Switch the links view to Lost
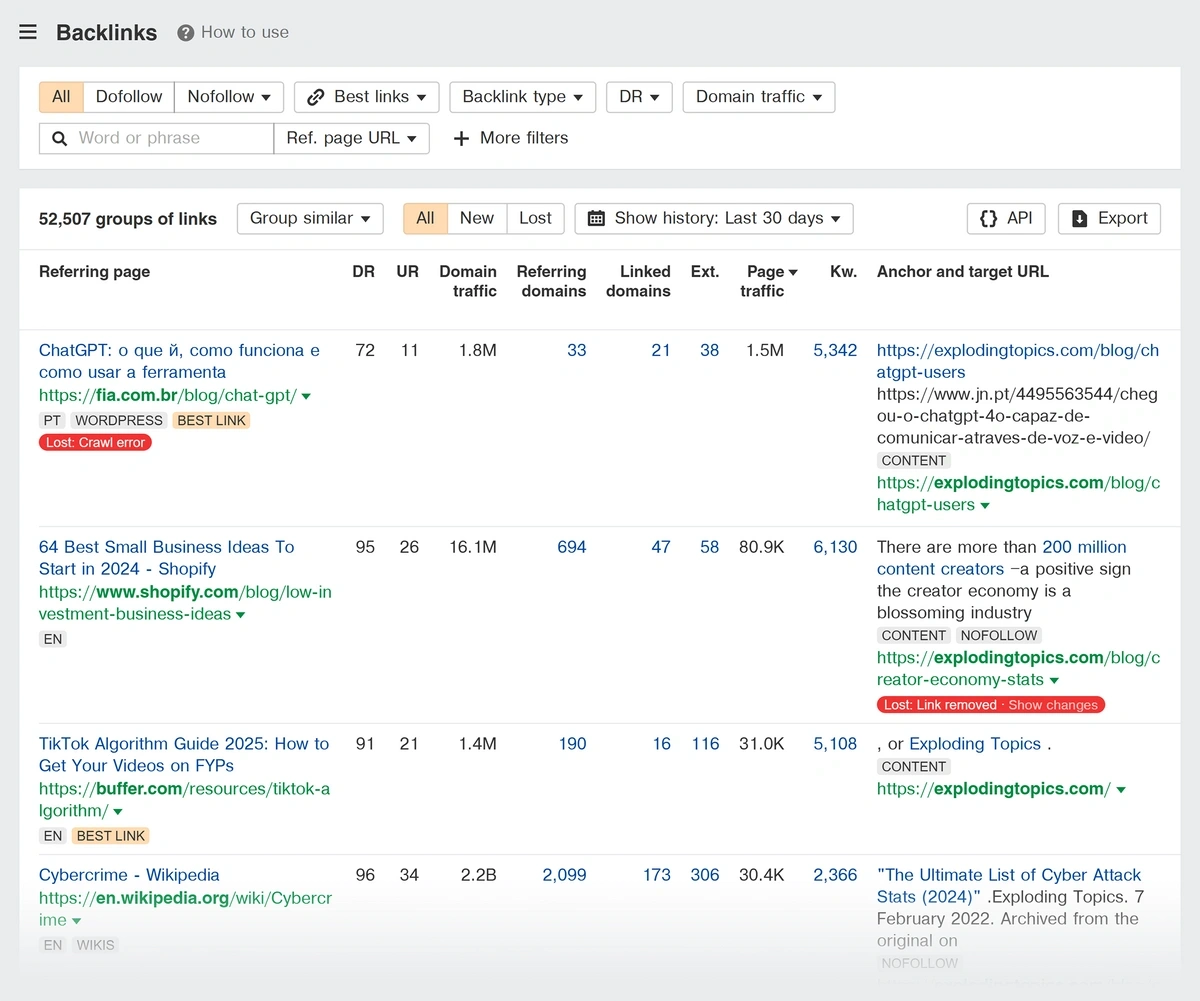Viewport: 1200px width, 1001px height. pyautogui.click(x=535, y=218)
